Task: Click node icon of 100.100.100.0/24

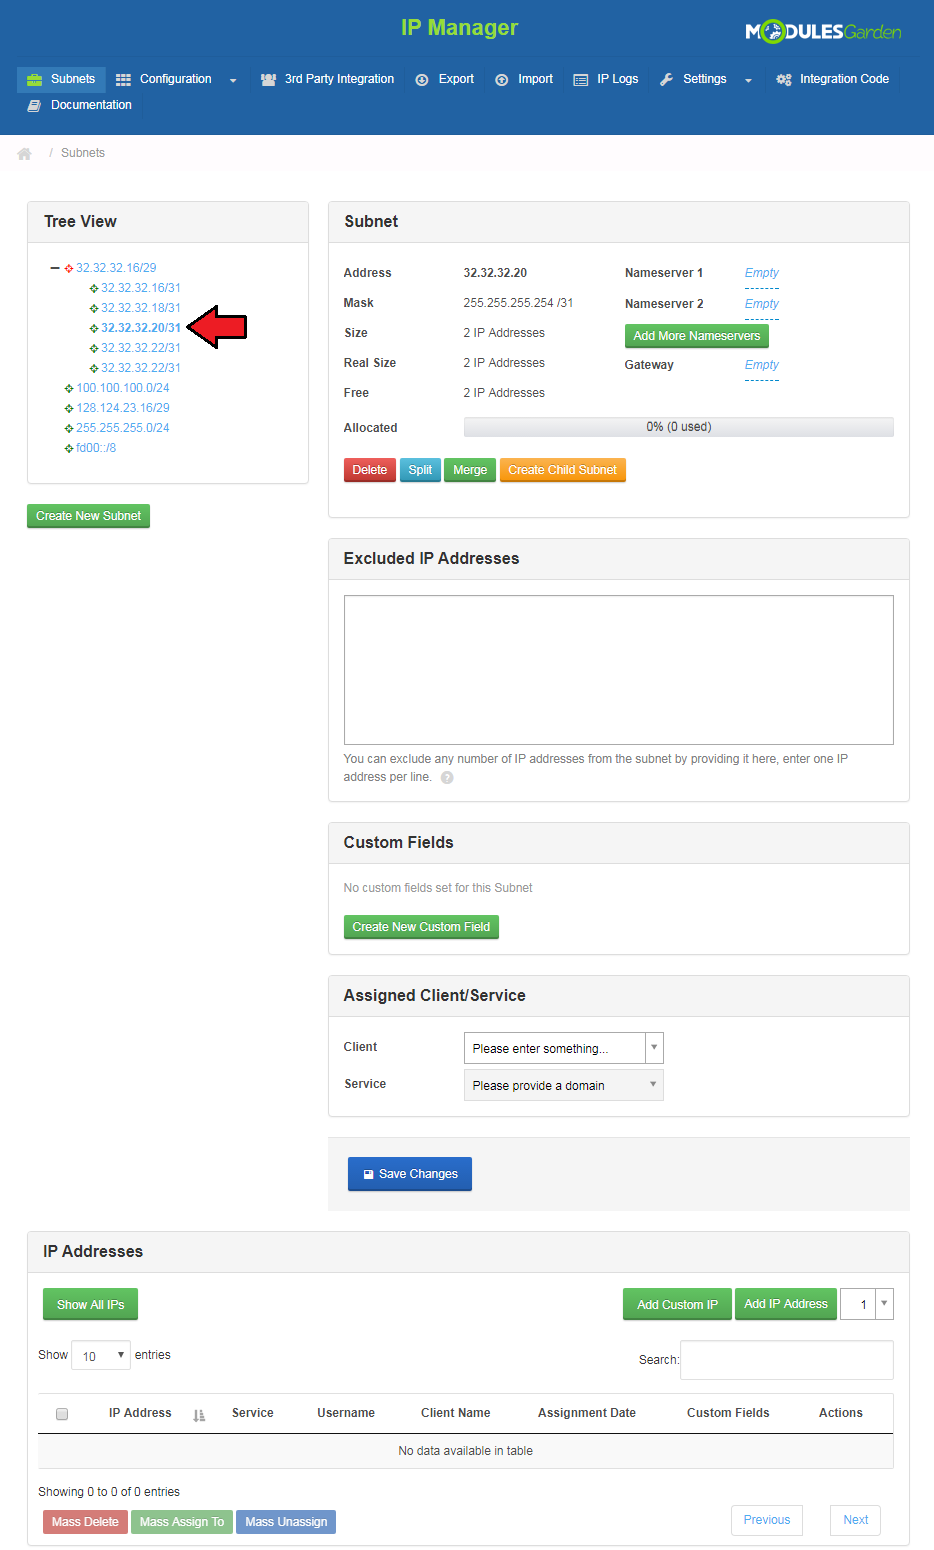Action: 69,388
